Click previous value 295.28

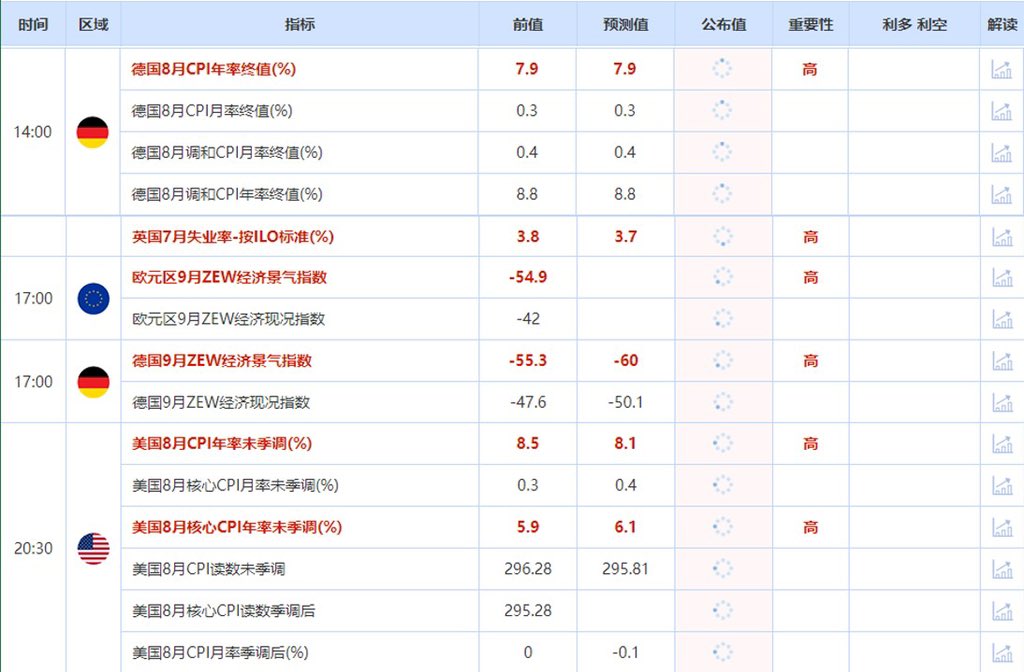(x=528, y=611)
